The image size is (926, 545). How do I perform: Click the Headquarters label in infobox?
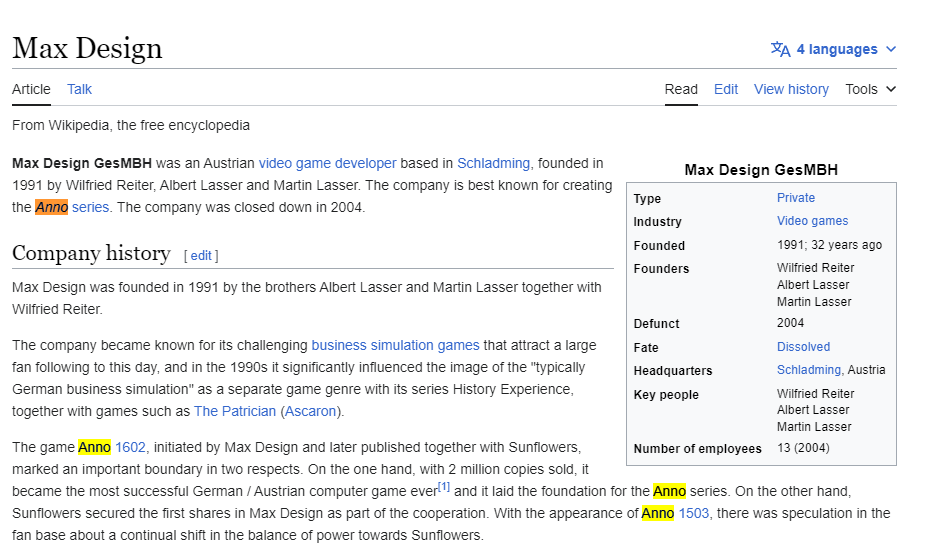673,371
